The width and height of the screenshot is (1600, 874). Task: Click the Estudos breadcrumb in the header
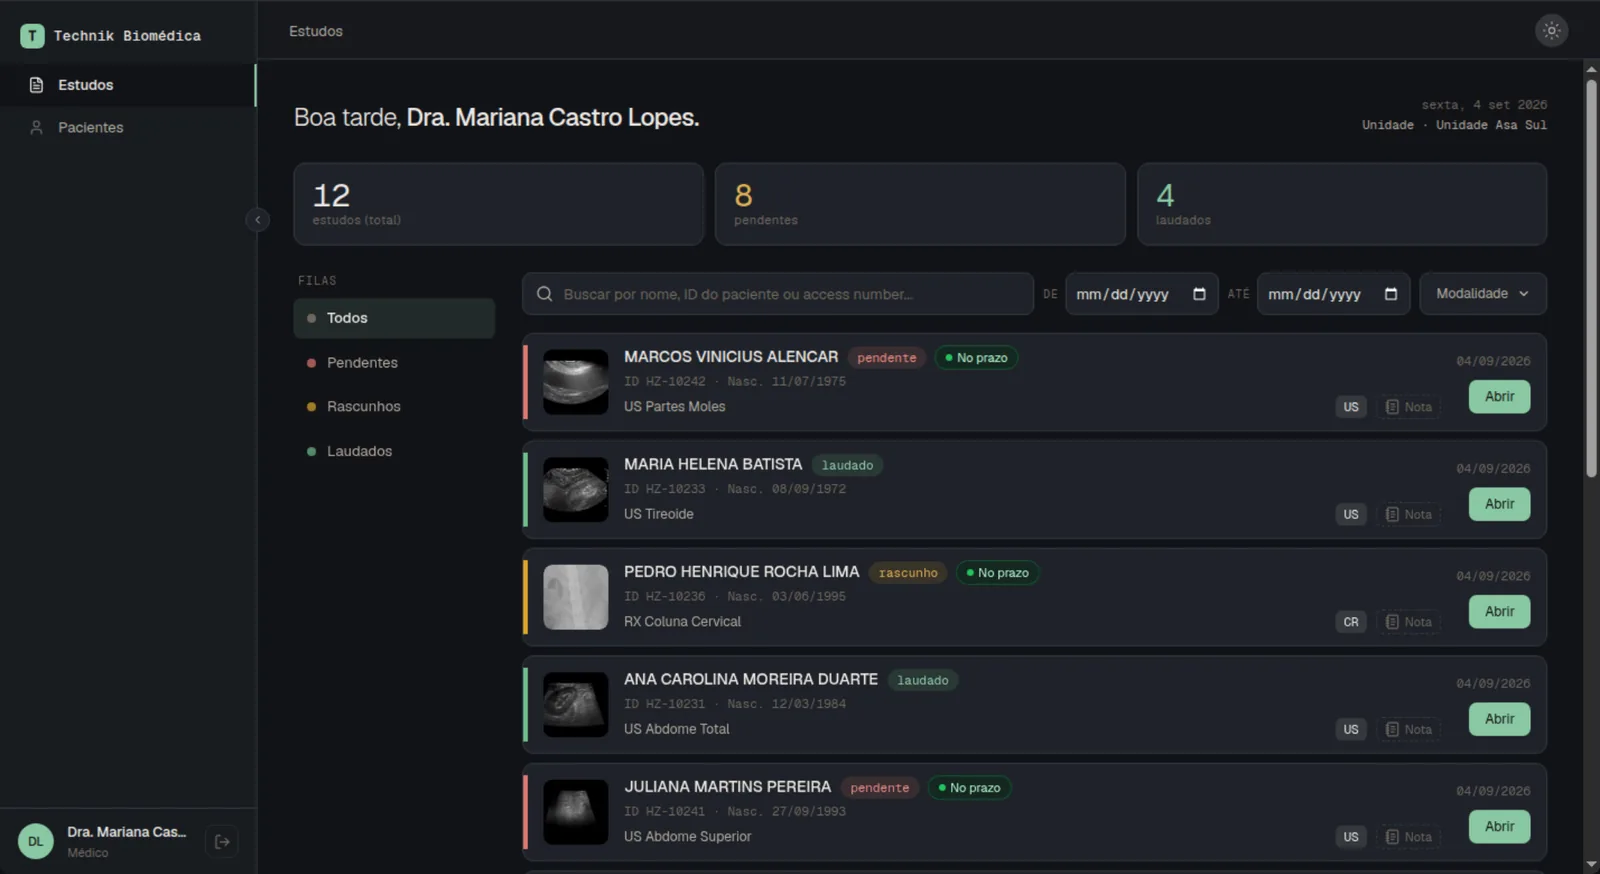316,31
